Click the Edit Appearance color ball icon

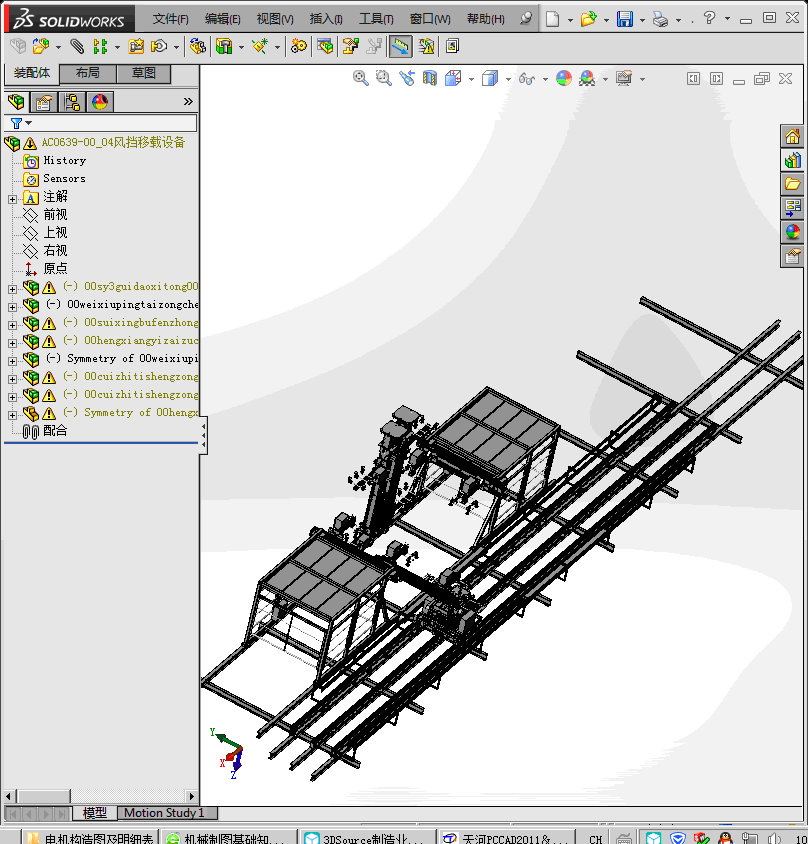click(564, 78)
